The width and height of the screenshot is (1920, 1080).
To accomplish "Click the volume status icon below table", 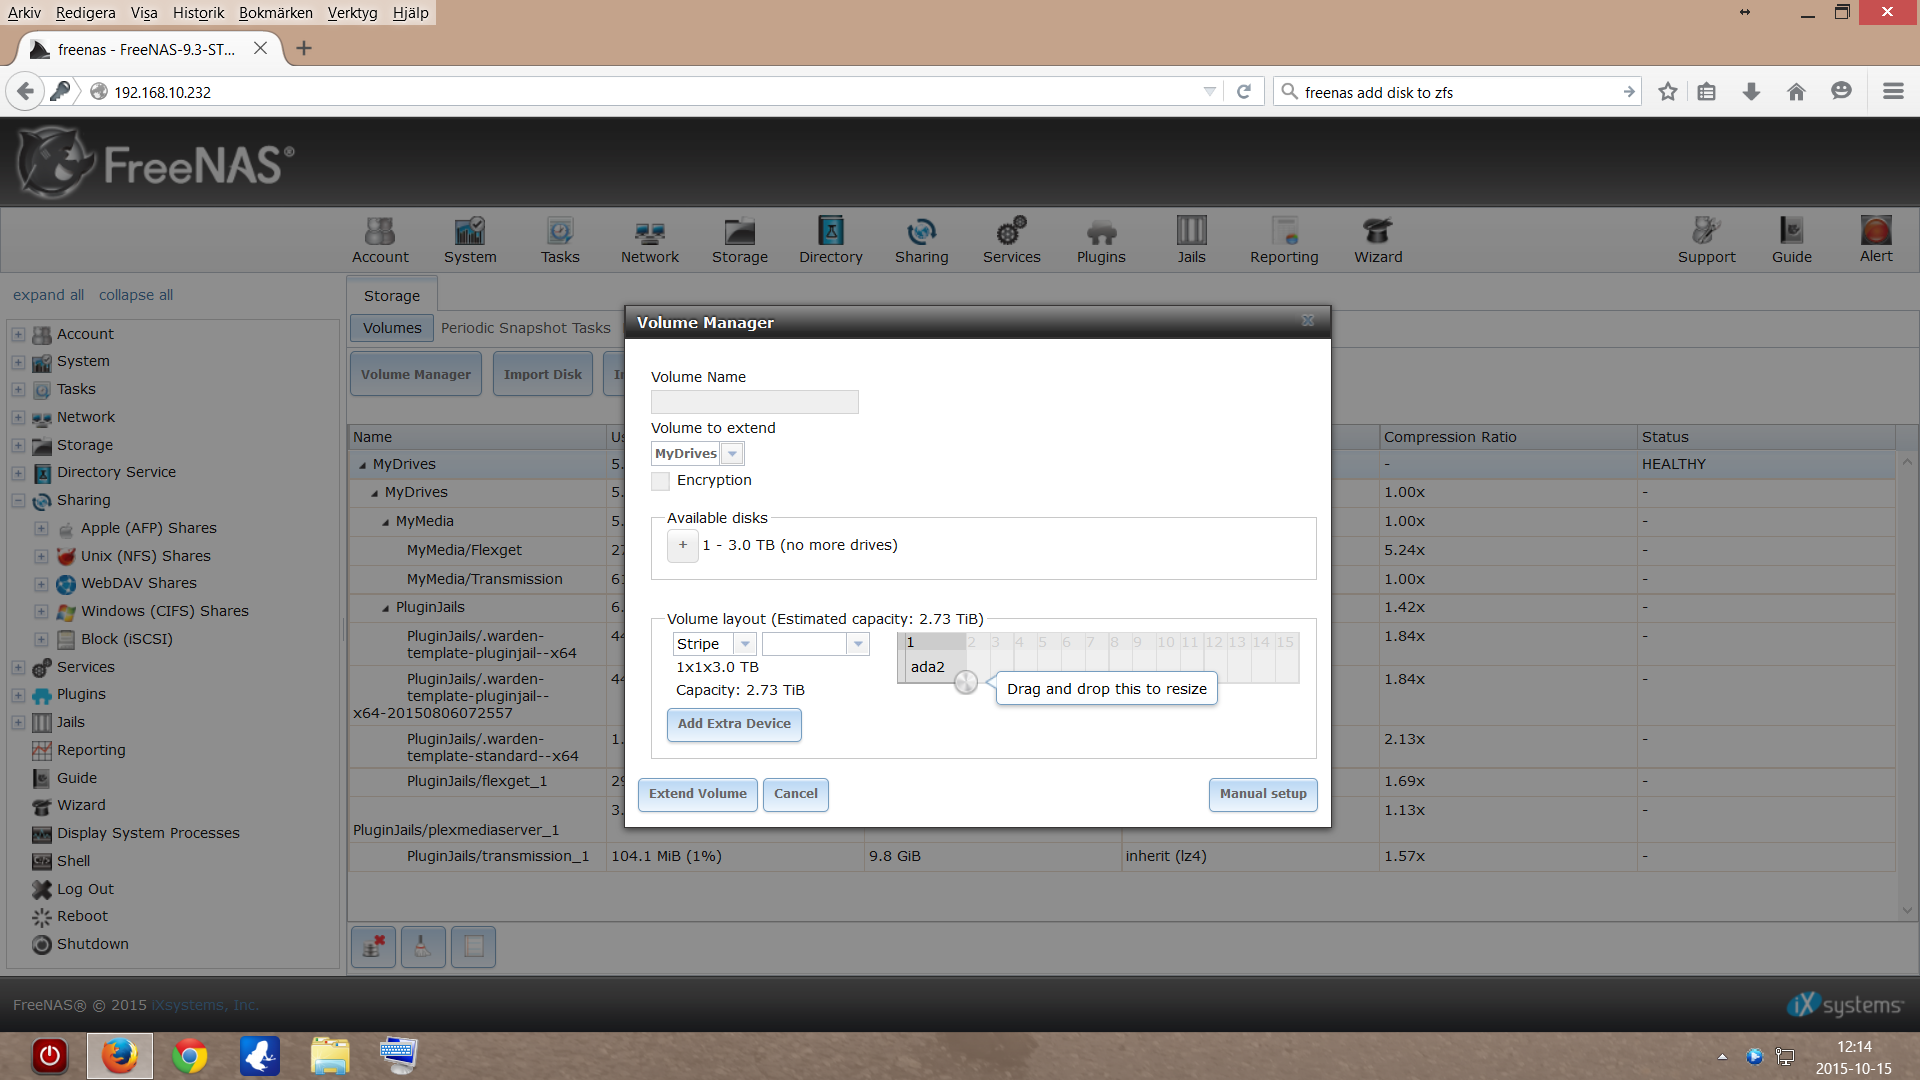I will click(x=473, y=946).
